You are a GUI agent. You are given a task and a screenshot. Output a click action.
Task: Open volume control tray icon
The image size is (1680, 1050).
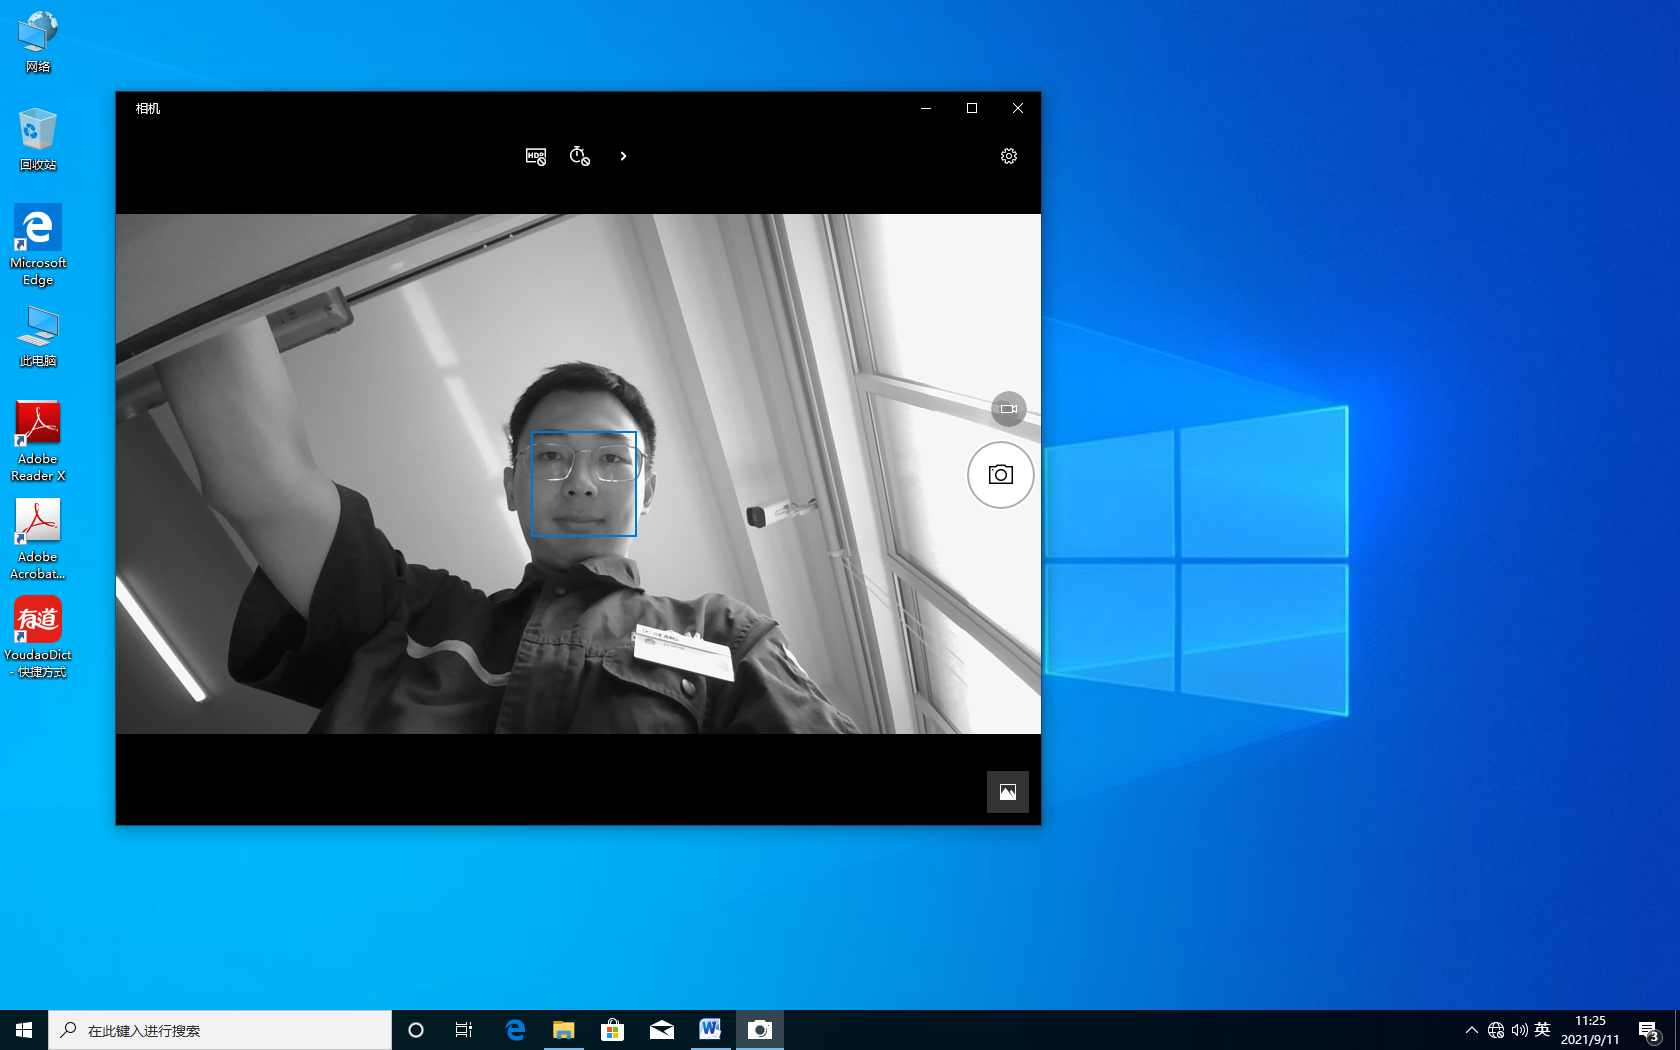point(1519,1030)
